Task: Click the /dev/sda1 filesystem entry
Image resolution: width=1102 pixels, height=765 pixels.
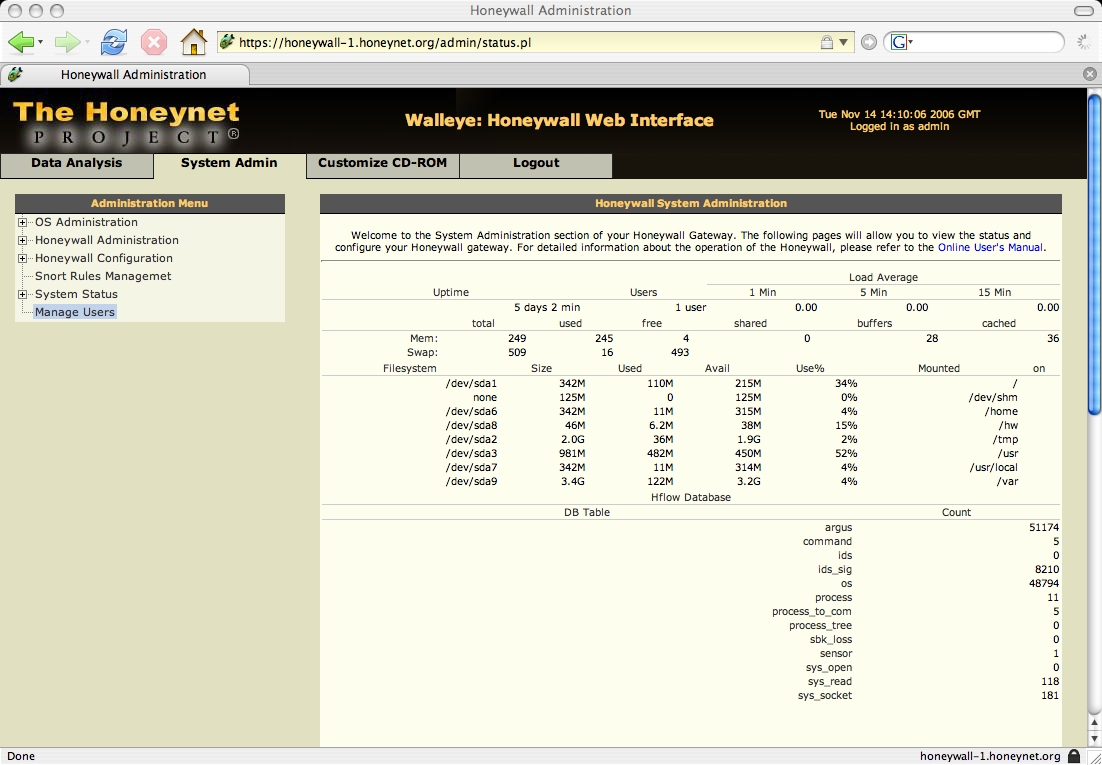Action: tap(472, 383)
